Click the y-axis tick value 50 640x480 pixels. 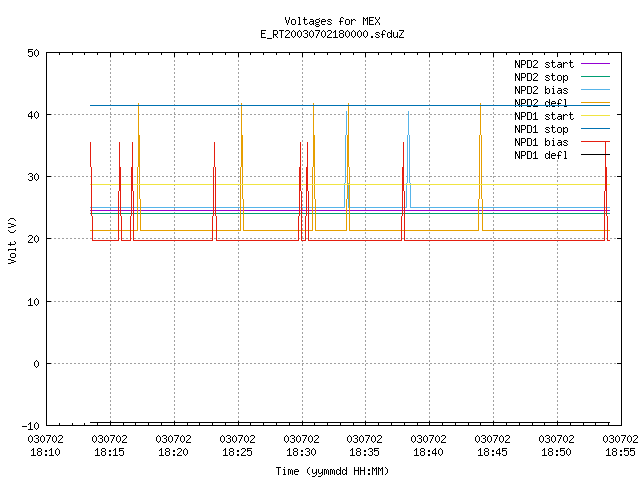click(x=33, y=53)
